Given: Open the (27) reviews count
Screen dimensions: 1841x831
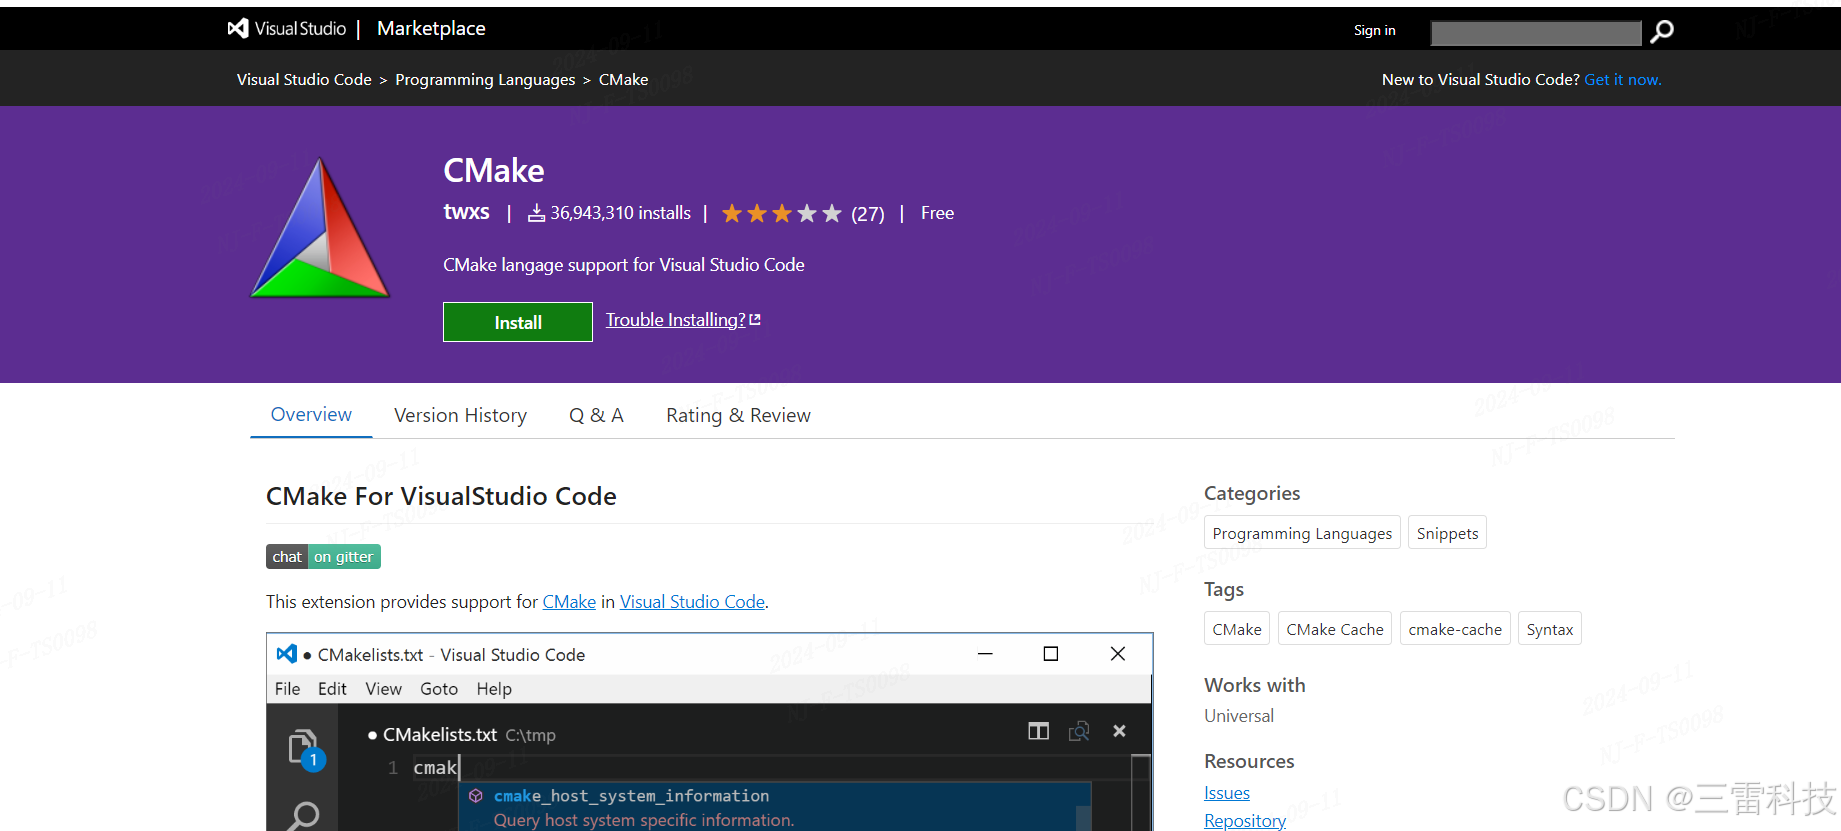Looking at the screenshot, I should [868, 214].
